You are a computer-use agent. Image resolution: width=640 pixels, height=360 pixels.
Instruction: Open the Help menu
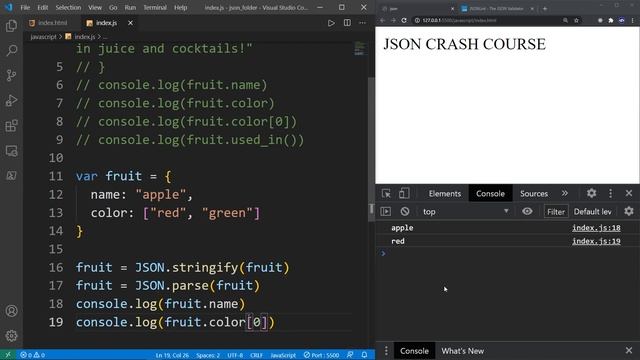click(180, 7)
